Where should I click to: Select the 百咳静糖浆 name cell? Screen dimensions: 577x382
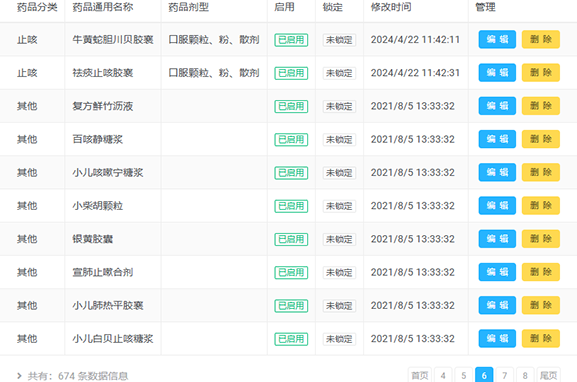(98, 139)
